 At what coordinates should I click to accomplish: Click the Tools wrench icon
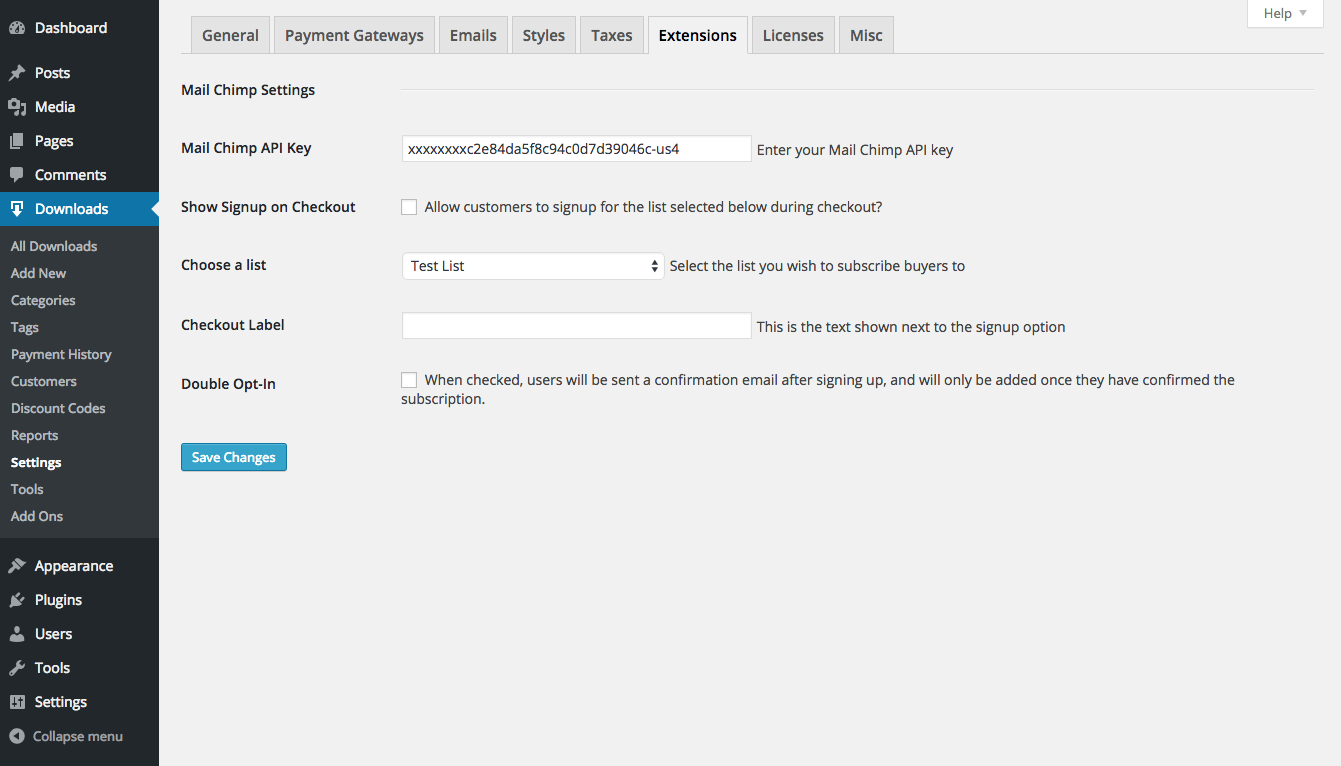17,668
